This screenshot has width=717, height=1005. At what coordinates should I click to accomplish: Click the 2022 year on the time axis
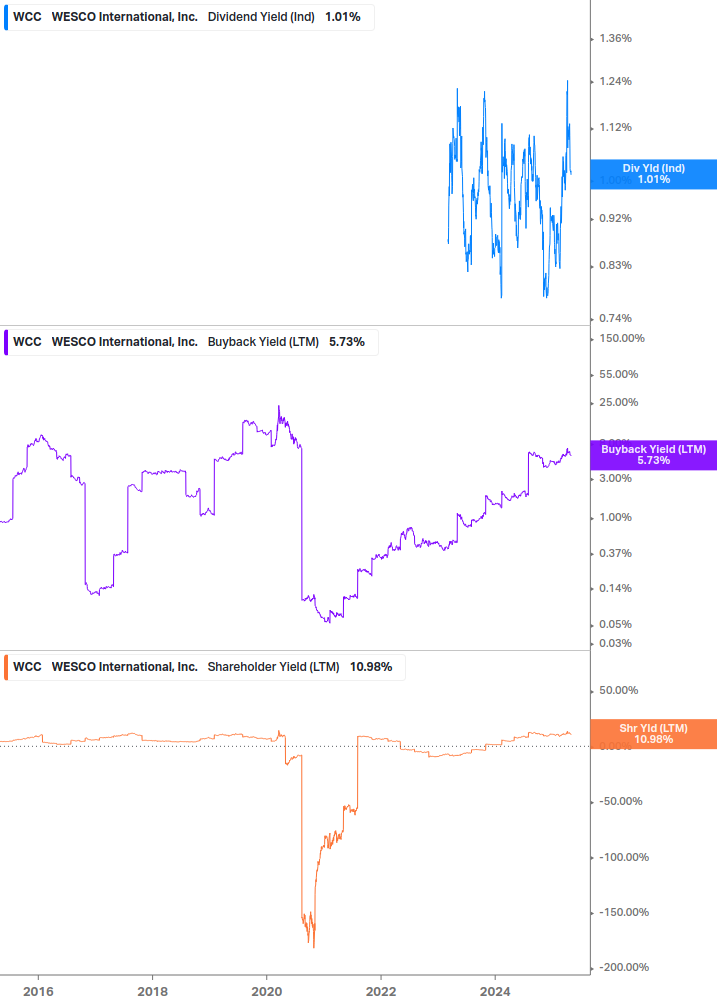pyautogui.click(x=381, y=992)
